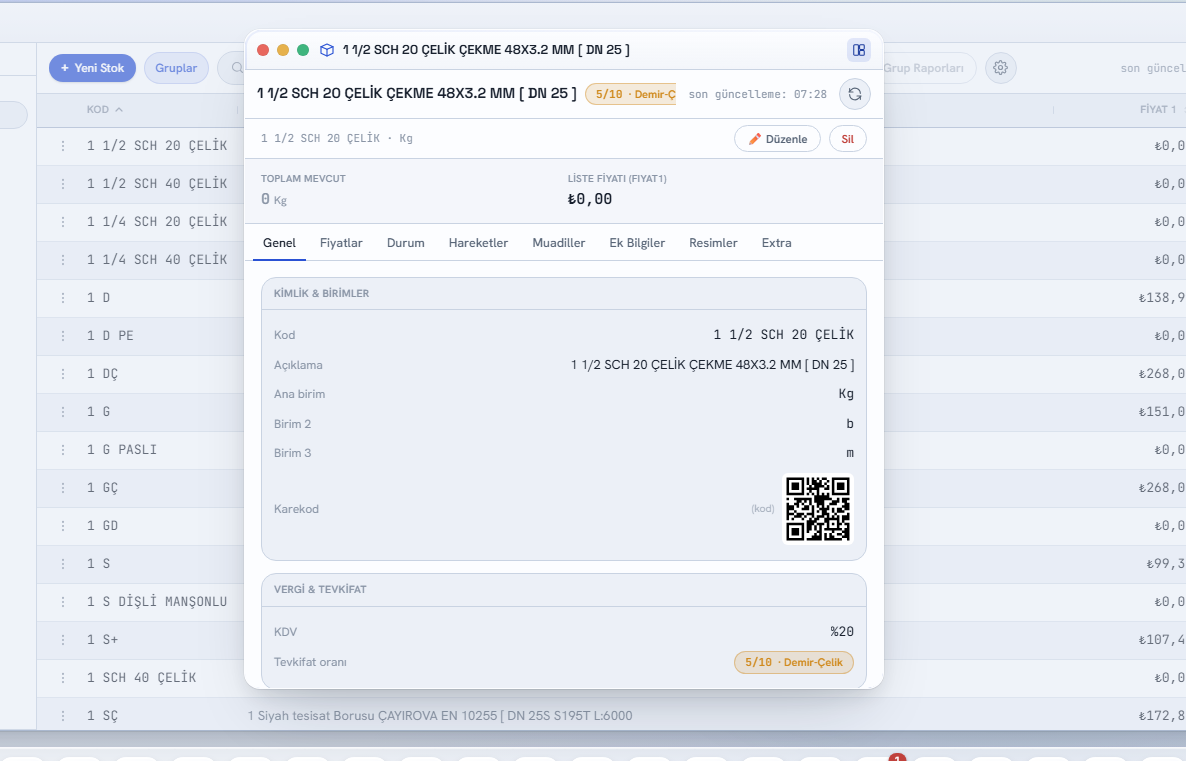Open the row menu dots for 1 S+
This screenshot has height=761, width=1186.
(x=63, y=639)
